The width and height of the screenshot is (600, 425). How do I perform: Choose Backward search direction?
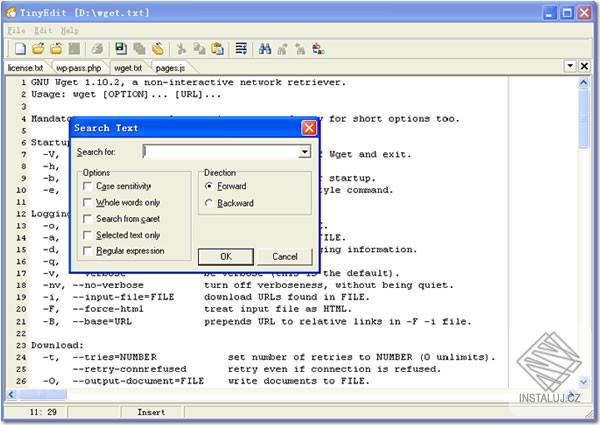pos(209,203)
